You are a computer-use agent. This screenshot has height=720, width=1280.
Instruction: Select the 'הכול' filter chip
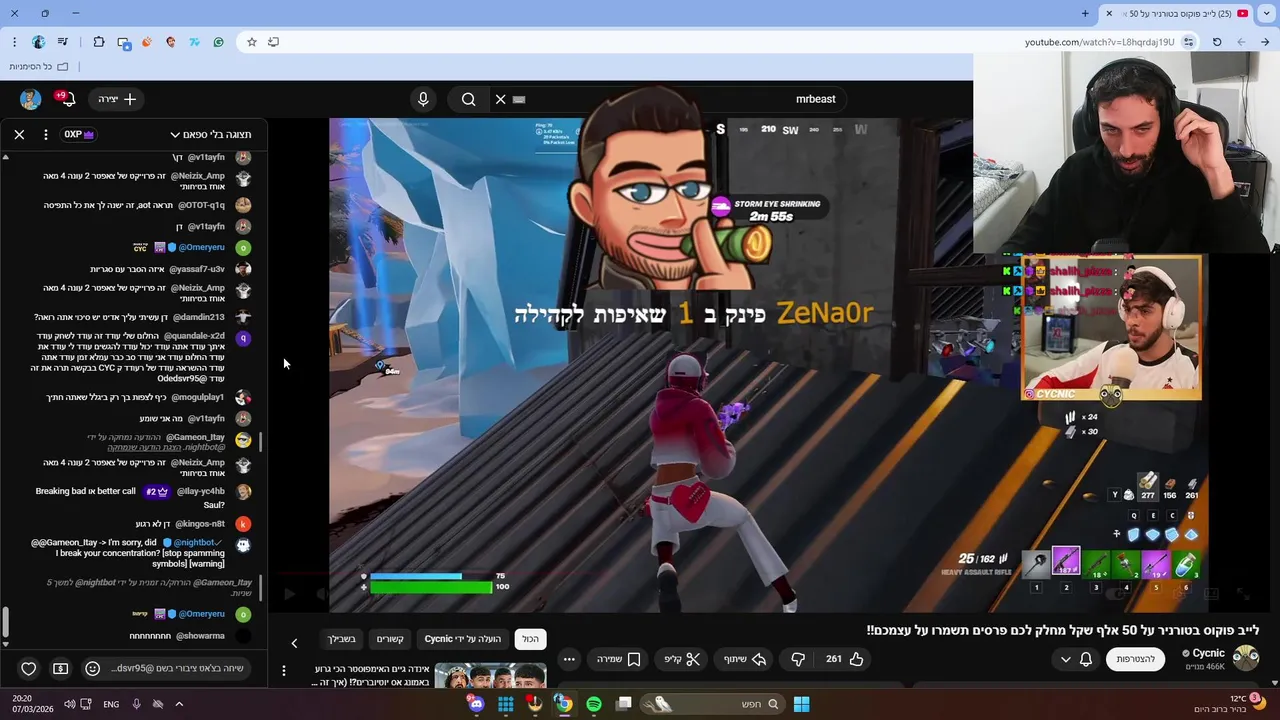coord(530,639)
